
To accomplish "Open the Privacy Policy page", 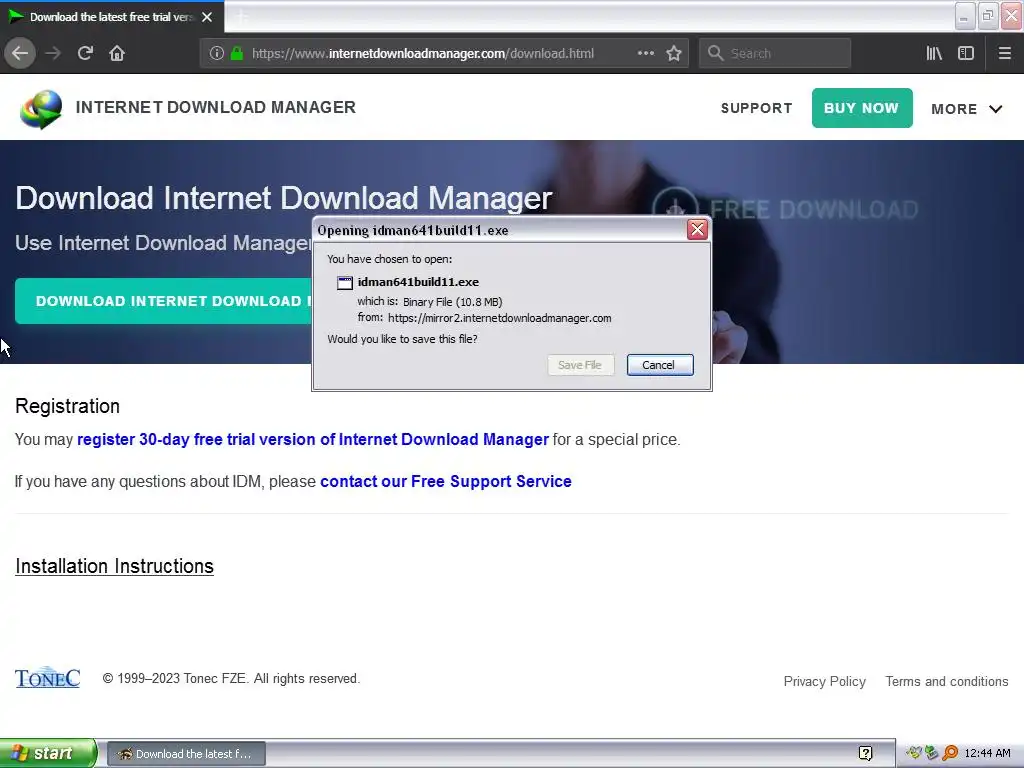I will click(x=824, y=681).
